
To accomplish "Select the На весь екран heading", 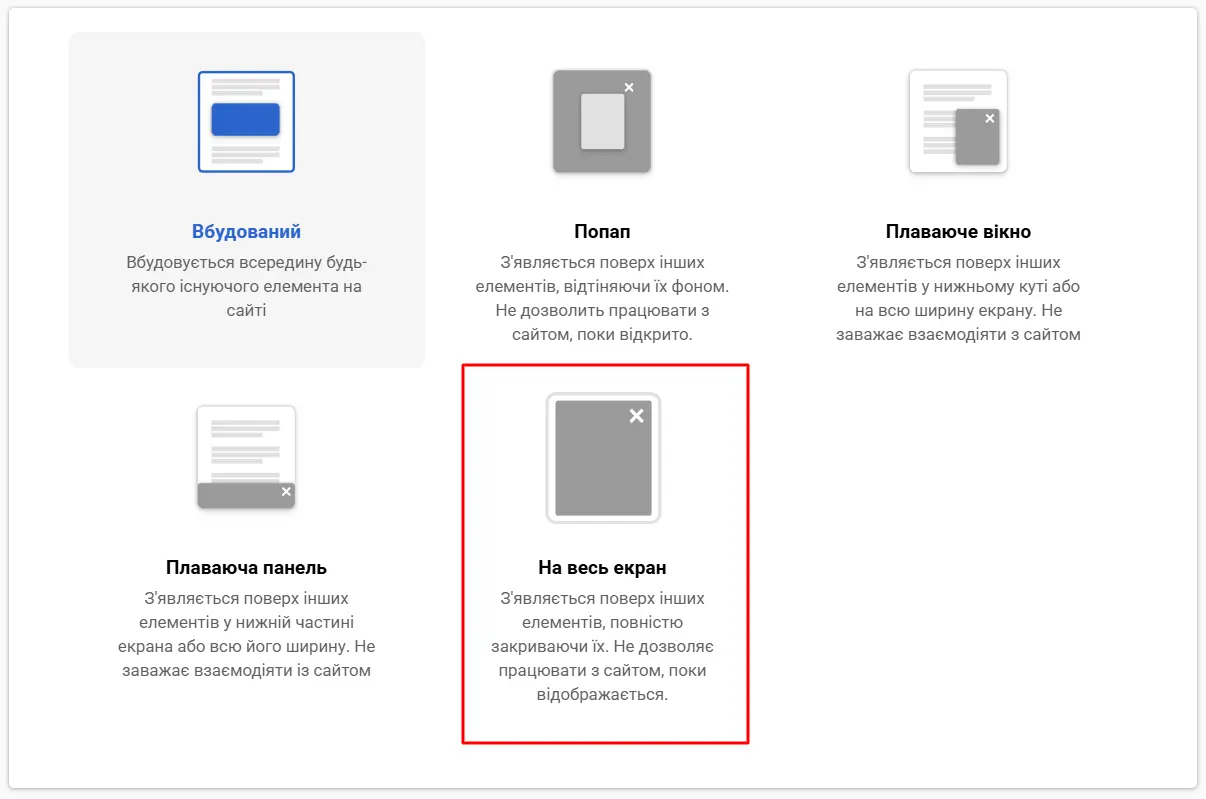I will (602, 568).
